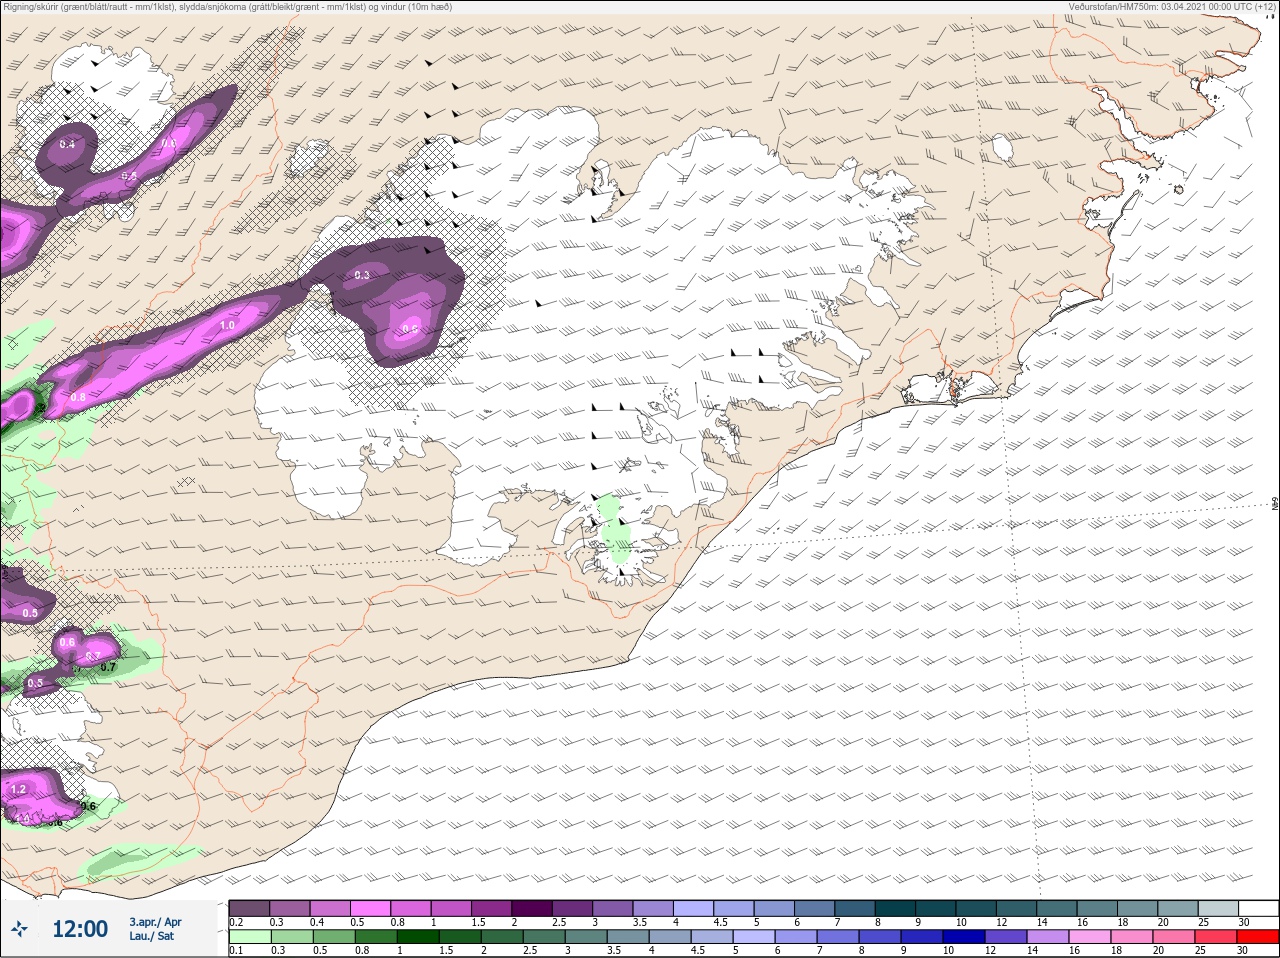
Task: Click the 12:00 forecast time label
Action: click(80, 929)
